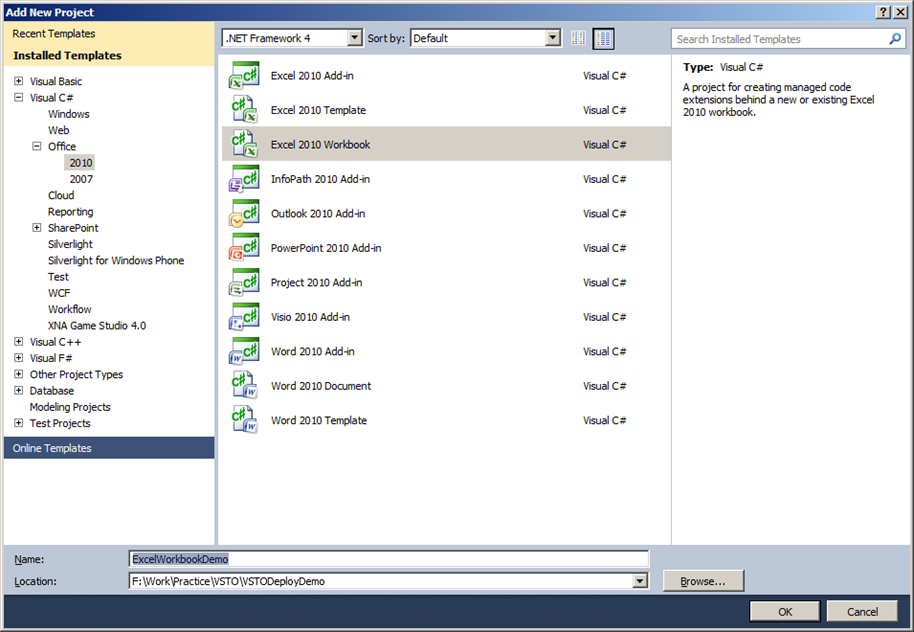Open the .NET Framework version dropdown
Screen dimensions: 914x632
[354, 38]
